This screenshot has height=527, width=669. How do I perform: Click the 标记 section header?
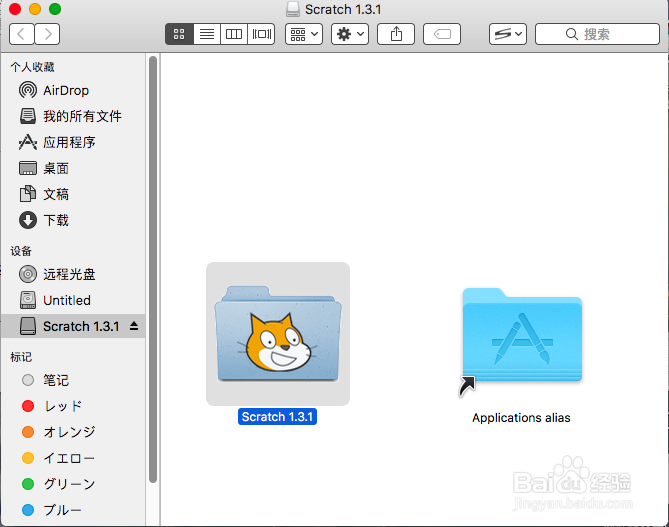tap(21, 357)
